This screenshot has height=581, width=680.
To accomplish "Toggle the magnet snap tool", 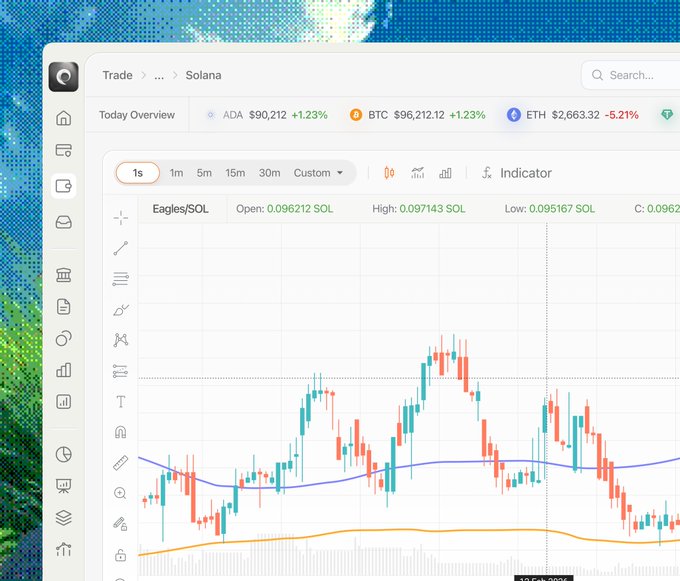I will 121,432.
